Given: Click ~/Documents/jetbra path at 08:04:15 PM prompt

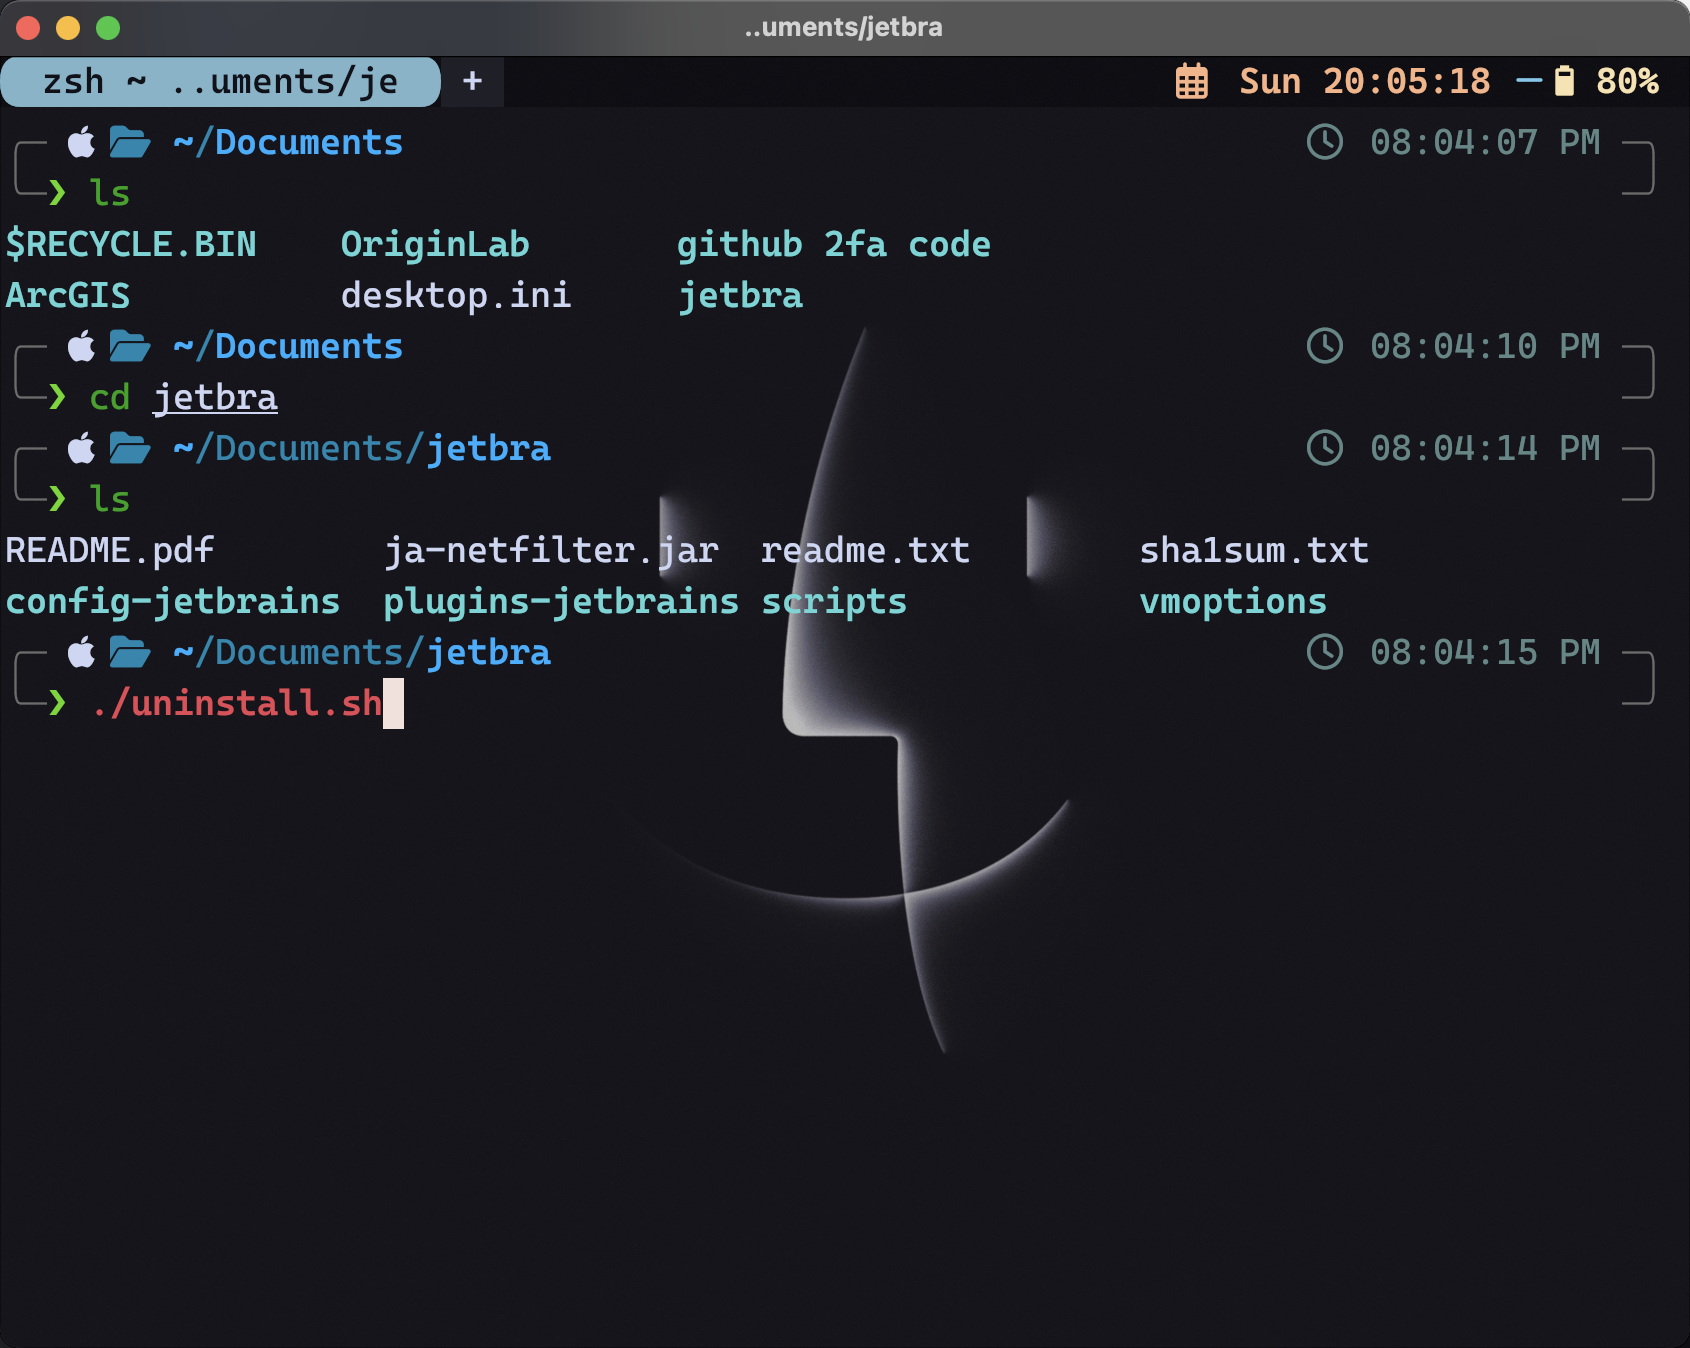Looking at the screenshot, I should tap(362, 652).
